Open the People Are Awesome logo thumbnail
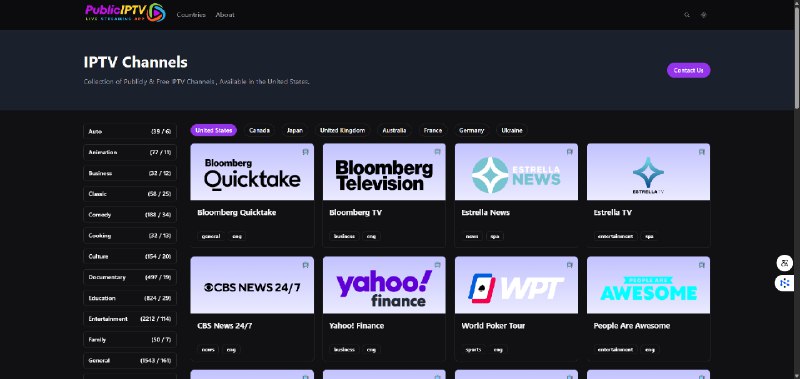This screenshot has height=379, width=800. point(648,285)
